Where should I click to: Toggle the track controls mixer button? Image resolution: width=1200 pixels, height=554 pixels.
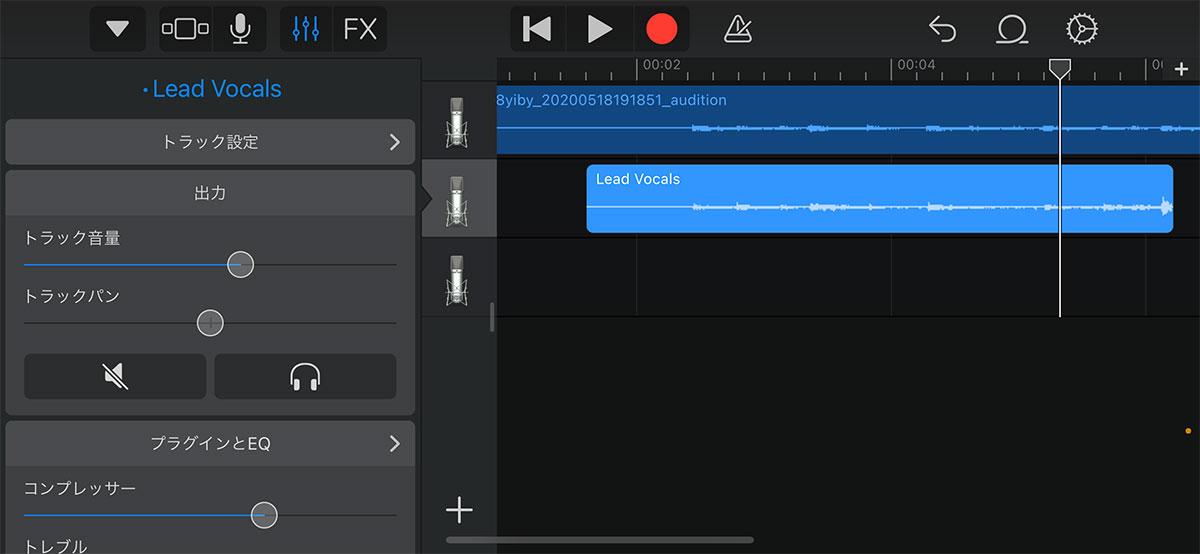tap(306, 29)
